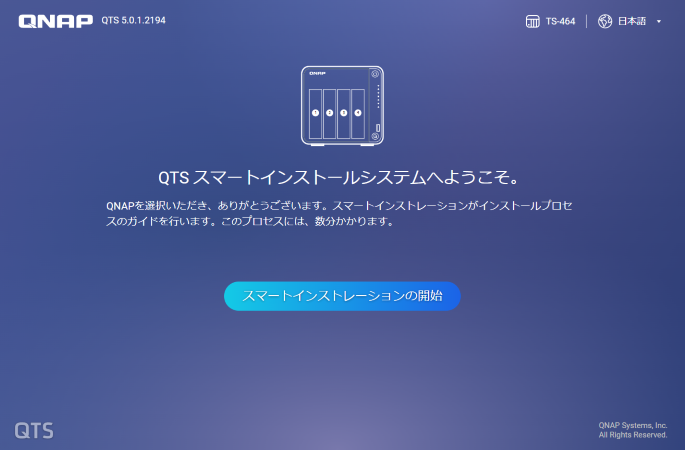The image size is (685, 450).
Task: Click the QTS 5.0.1.2194 version text
Action: tap(134, 20)
